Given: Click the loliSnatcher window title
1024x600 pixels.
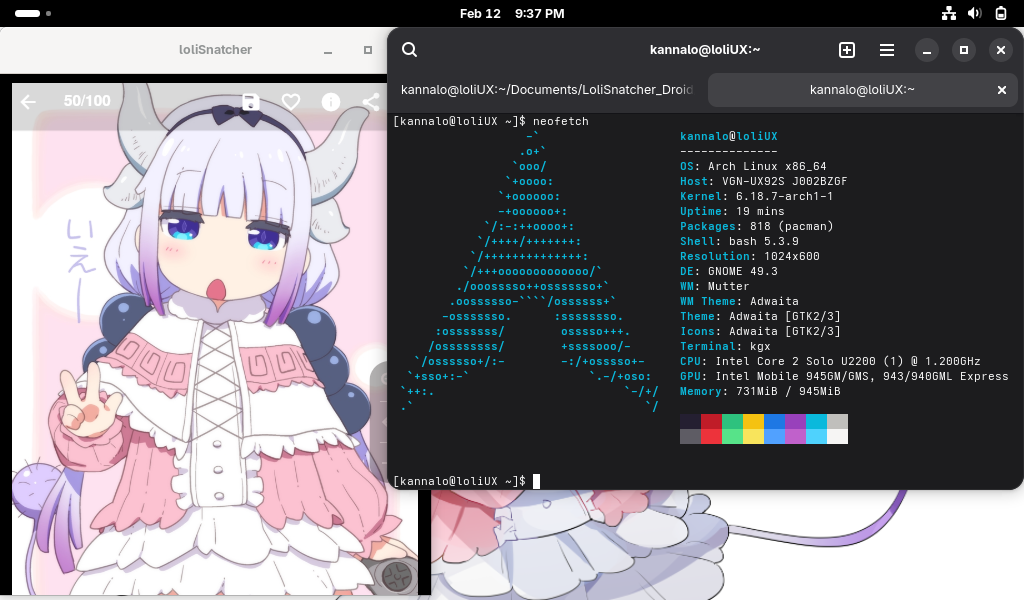Looking at the screenshot, I should coord(216,50).
